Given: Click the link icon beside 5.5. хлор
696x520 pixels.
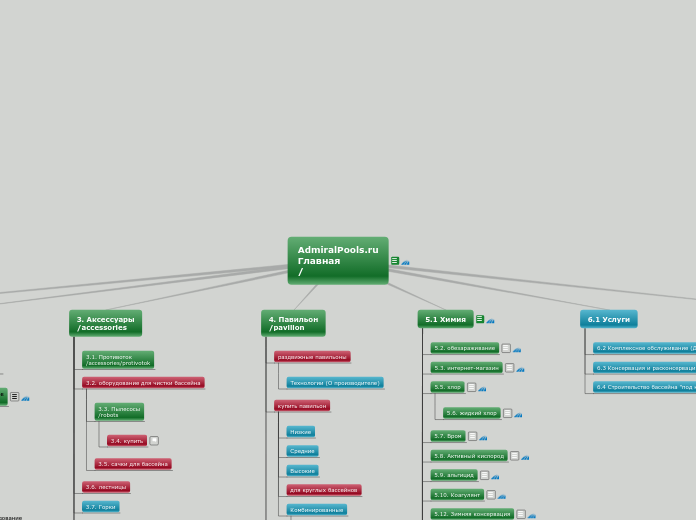Looking at the screenshot, I should tap(482, 389).
